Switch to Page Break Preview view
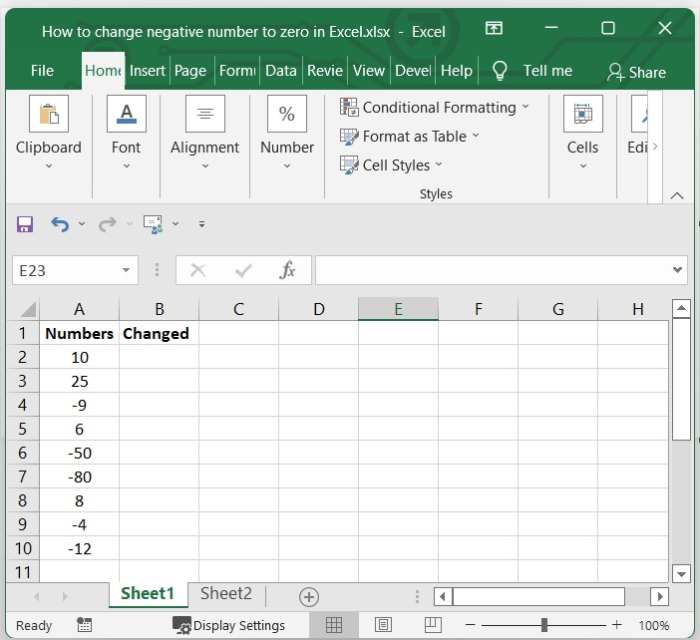The width and height of the screenshot is (700, 640). (433, 625)
